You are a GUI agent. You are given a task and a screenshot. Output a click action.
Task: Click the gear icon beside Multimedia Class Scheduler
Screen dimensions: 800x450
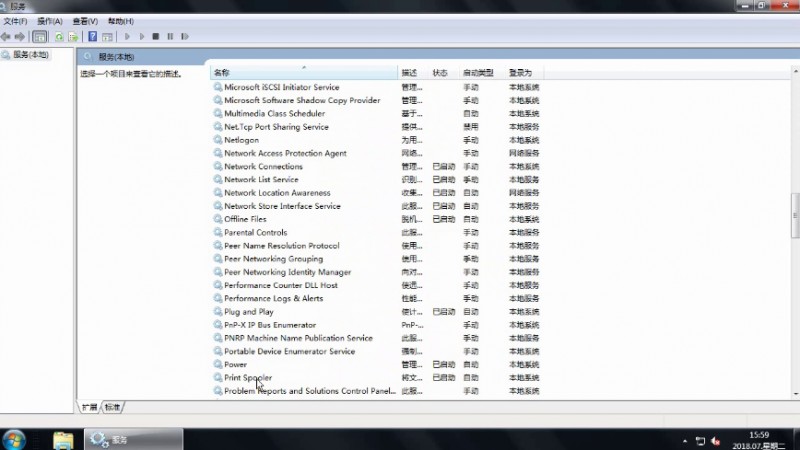tap(218, 113)
